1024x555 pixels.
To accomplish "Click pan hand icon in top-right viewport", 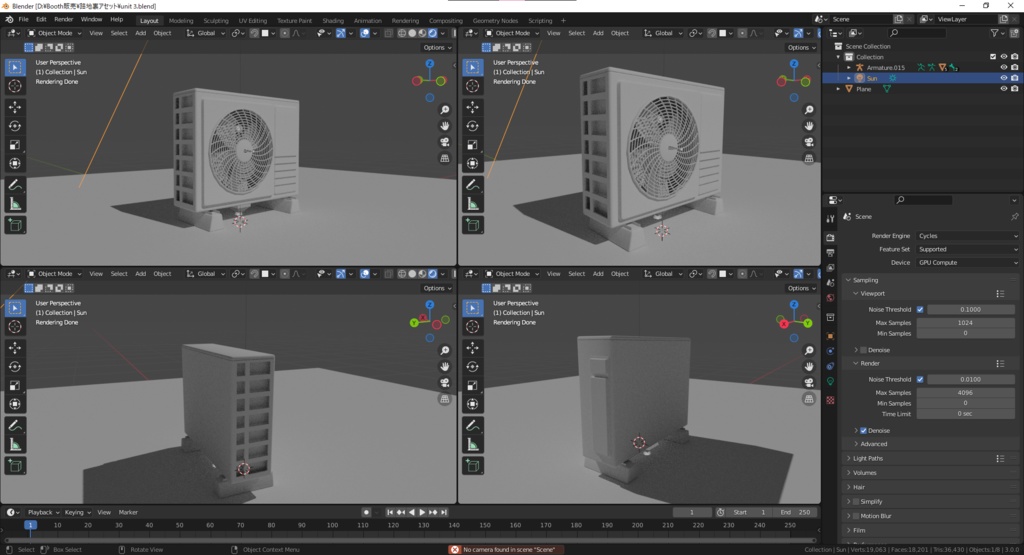I will (x=808, y=125).
